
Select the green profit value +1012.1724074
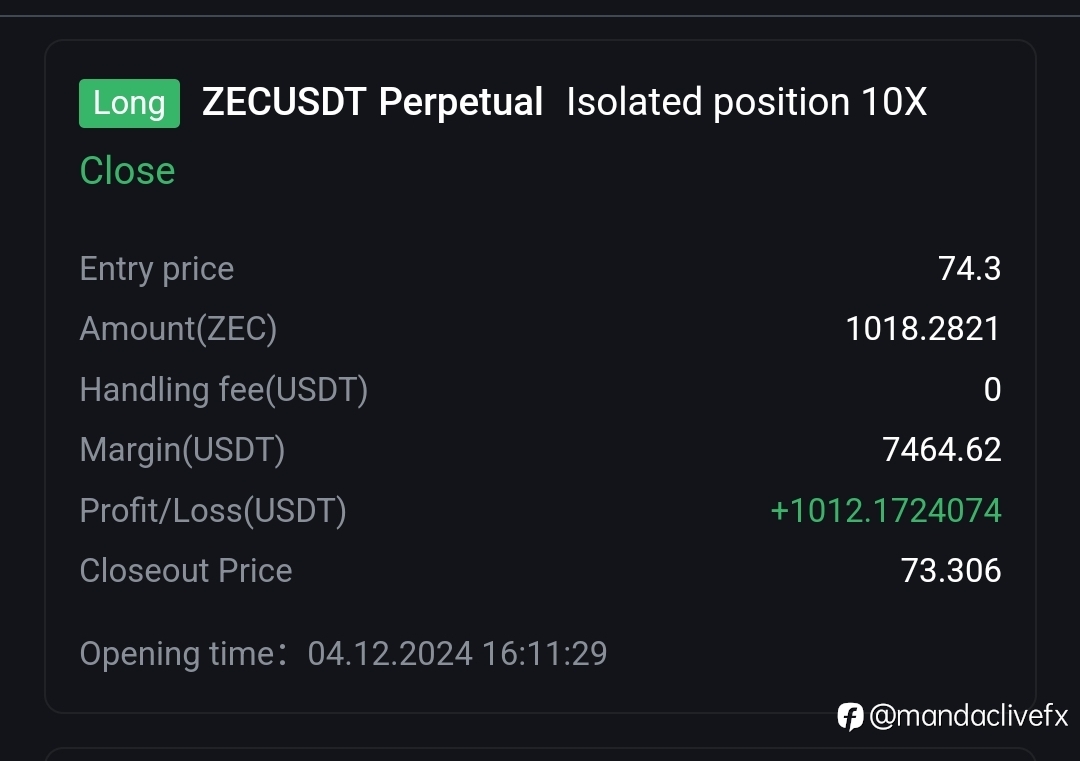point(886,510)
